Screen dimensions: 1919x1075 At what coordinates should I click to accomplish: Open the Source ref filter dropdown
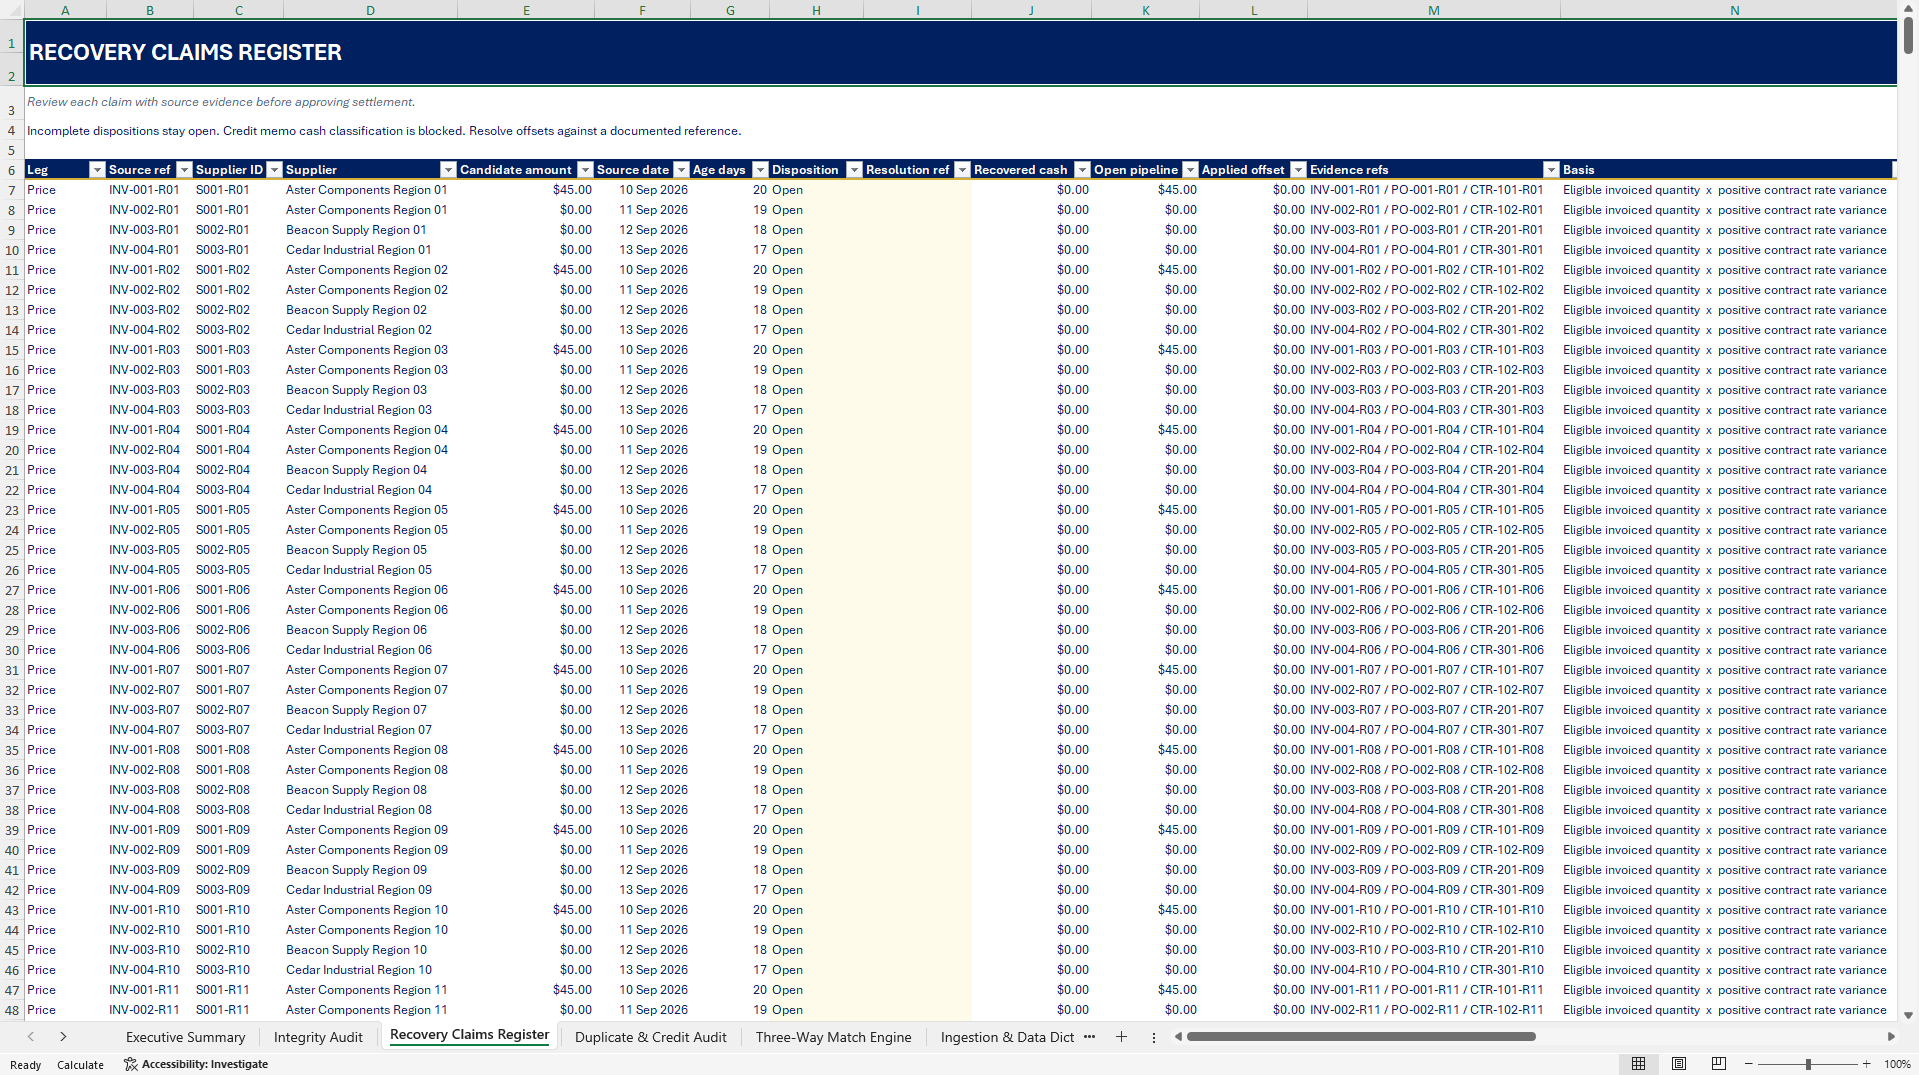(x=184, y=170)
